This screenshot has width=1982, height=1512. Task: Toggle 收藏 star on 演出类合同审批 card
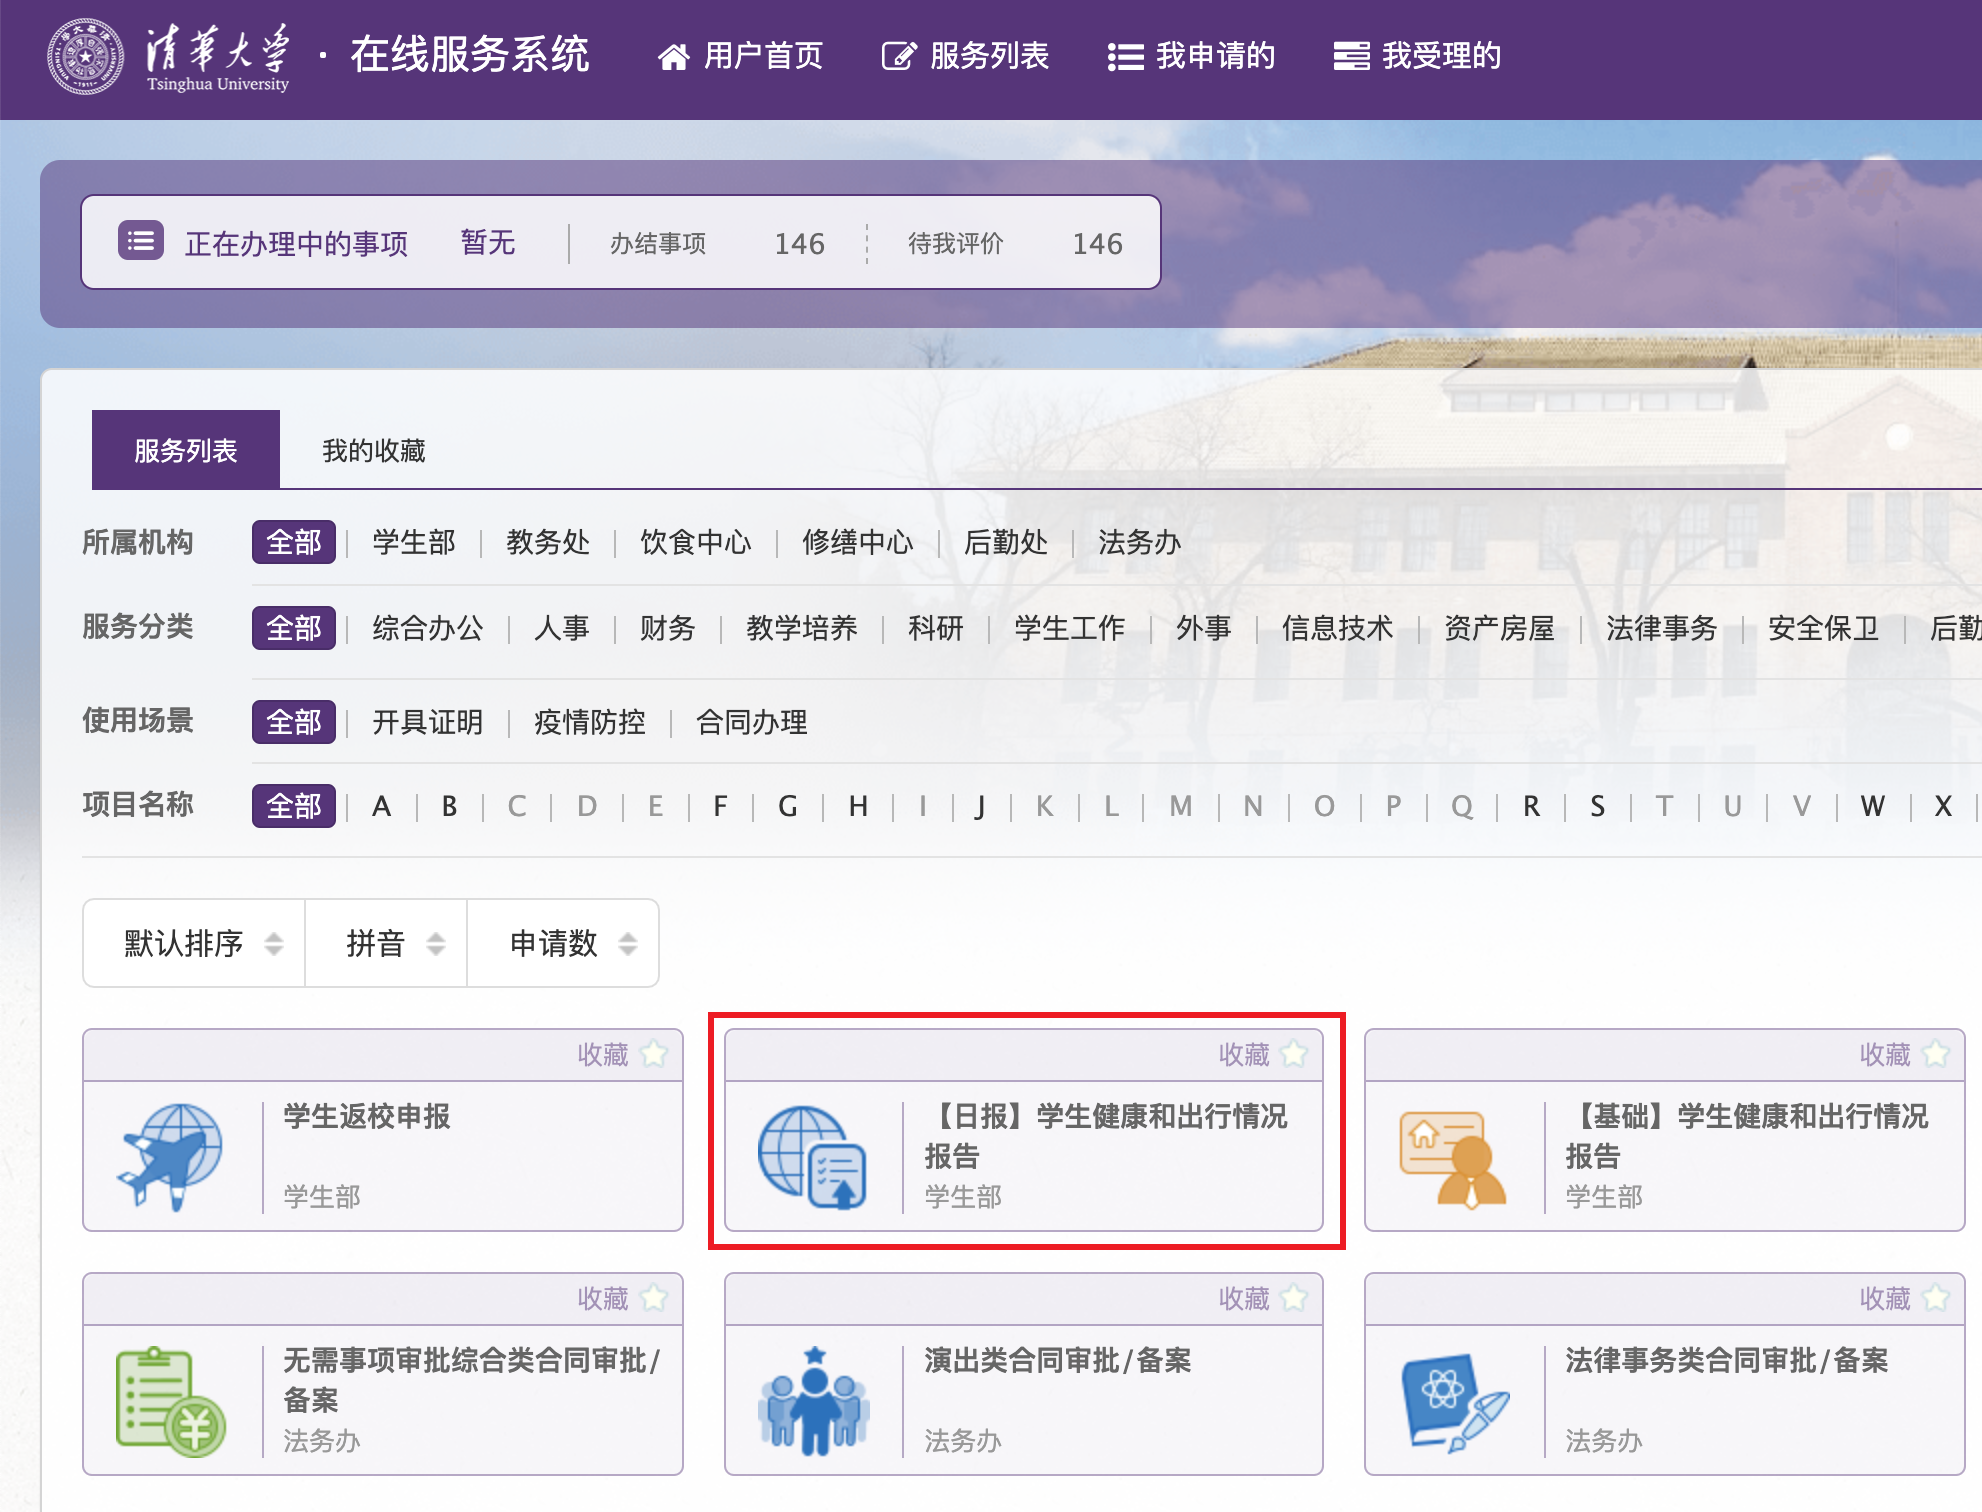point(1295,1298)
